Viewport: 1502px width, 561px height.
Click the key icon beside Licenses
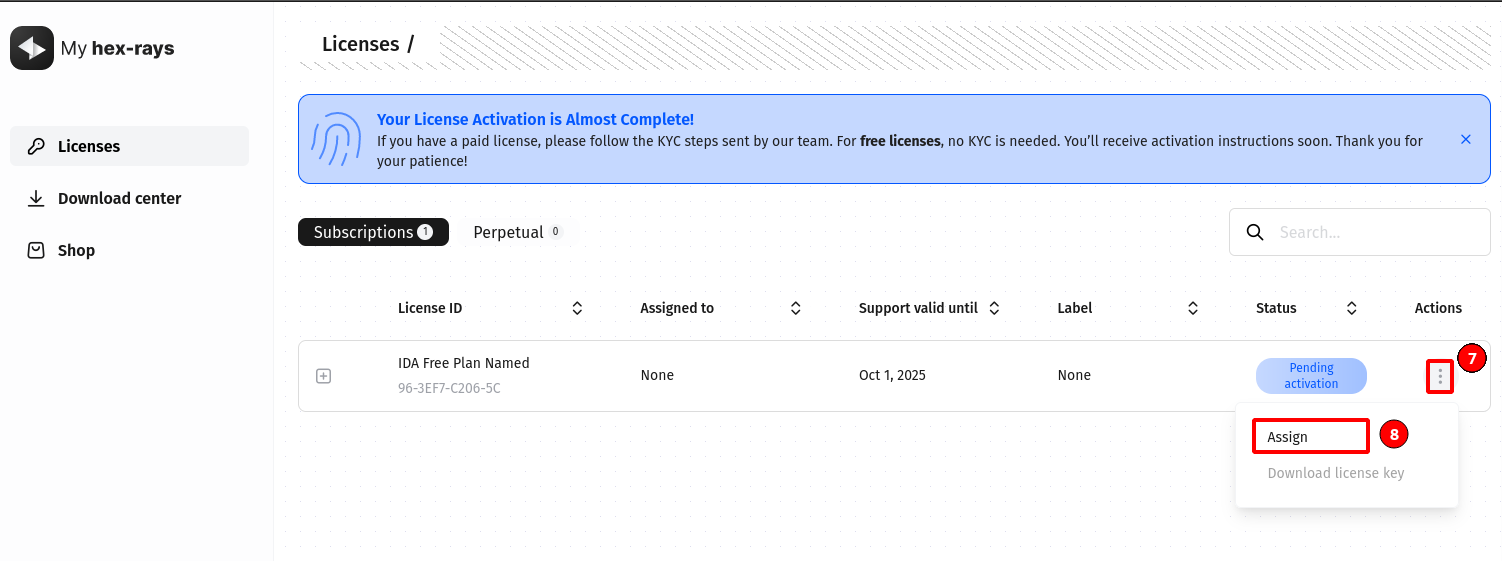point(36,146)
